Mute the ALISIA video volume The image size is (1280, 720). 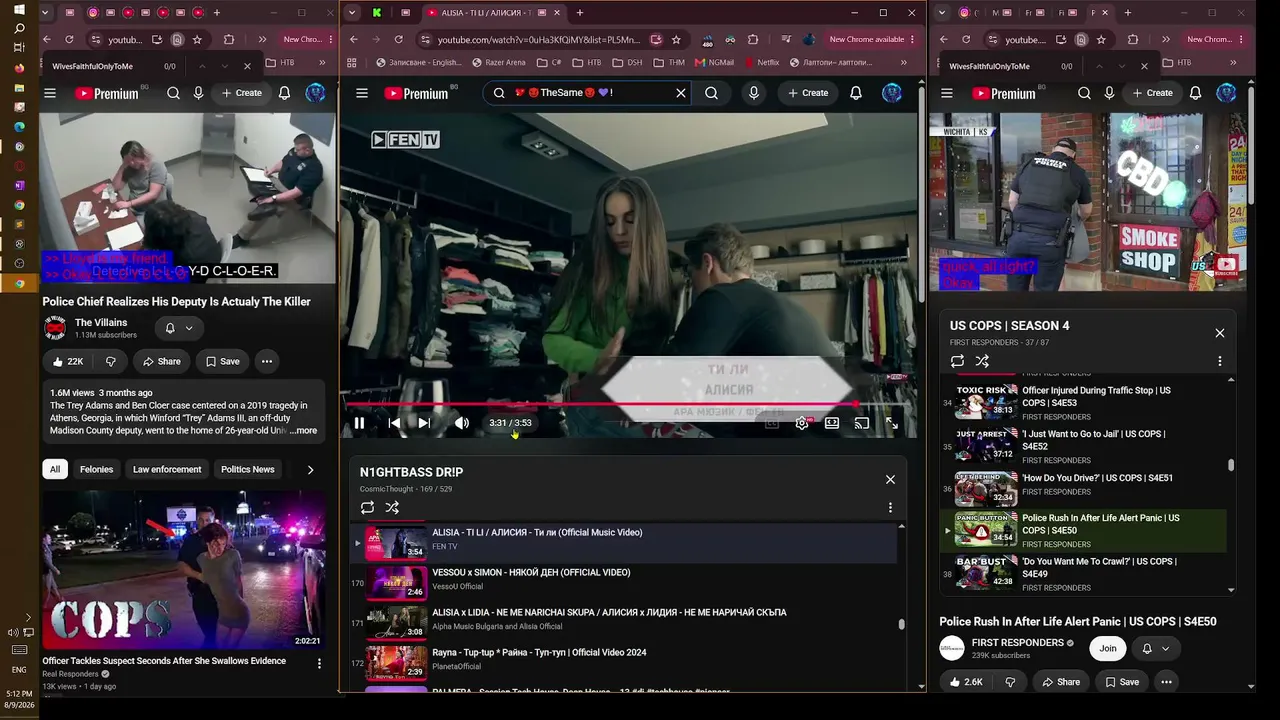462,423
